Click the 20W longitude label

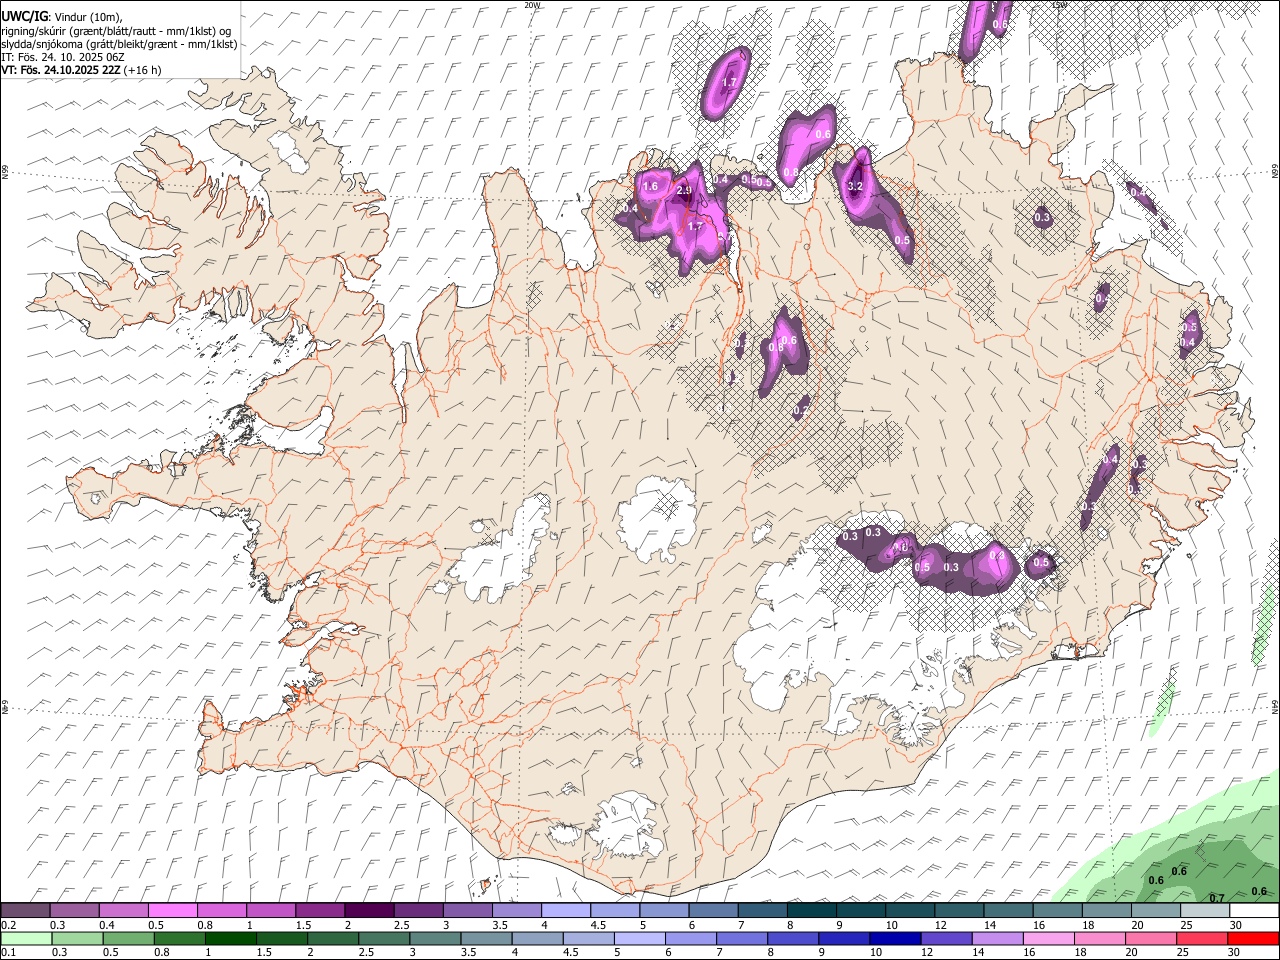pyautogui.click(x=532, y=5)
